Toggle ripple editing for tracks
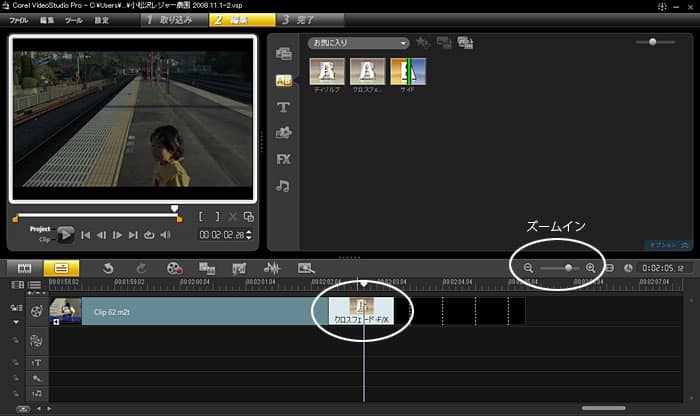 [17, 308]
